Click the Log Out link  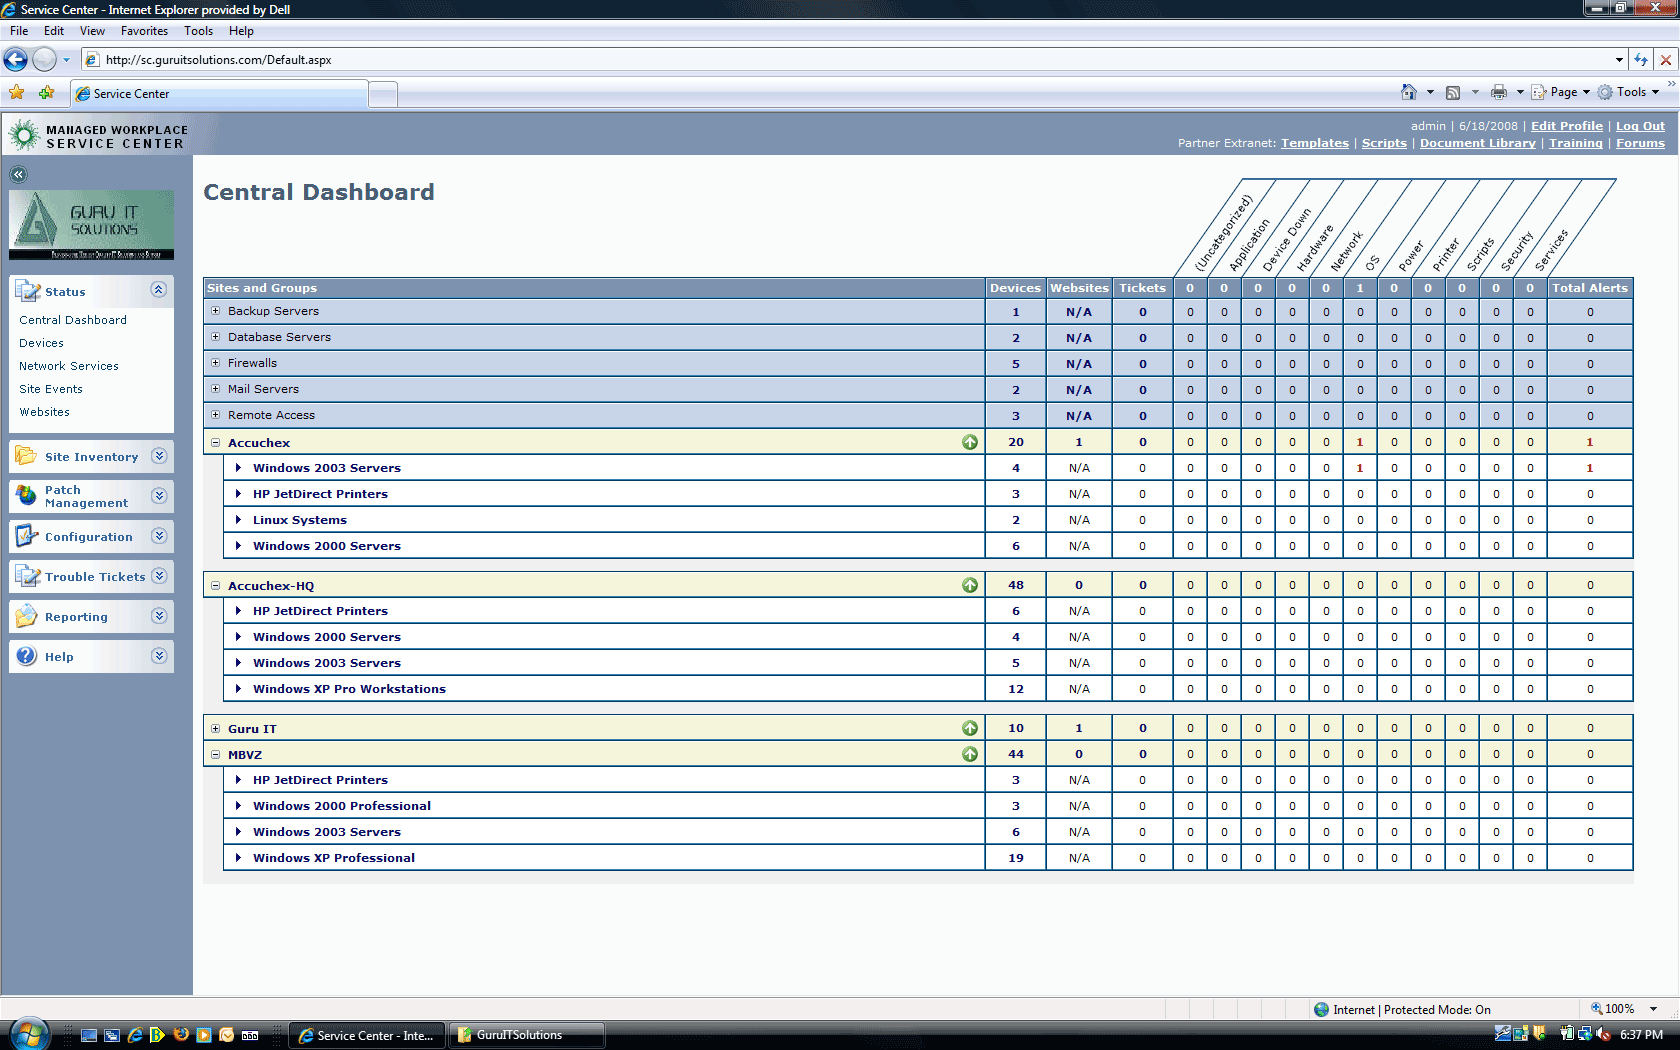point(1640,126)
